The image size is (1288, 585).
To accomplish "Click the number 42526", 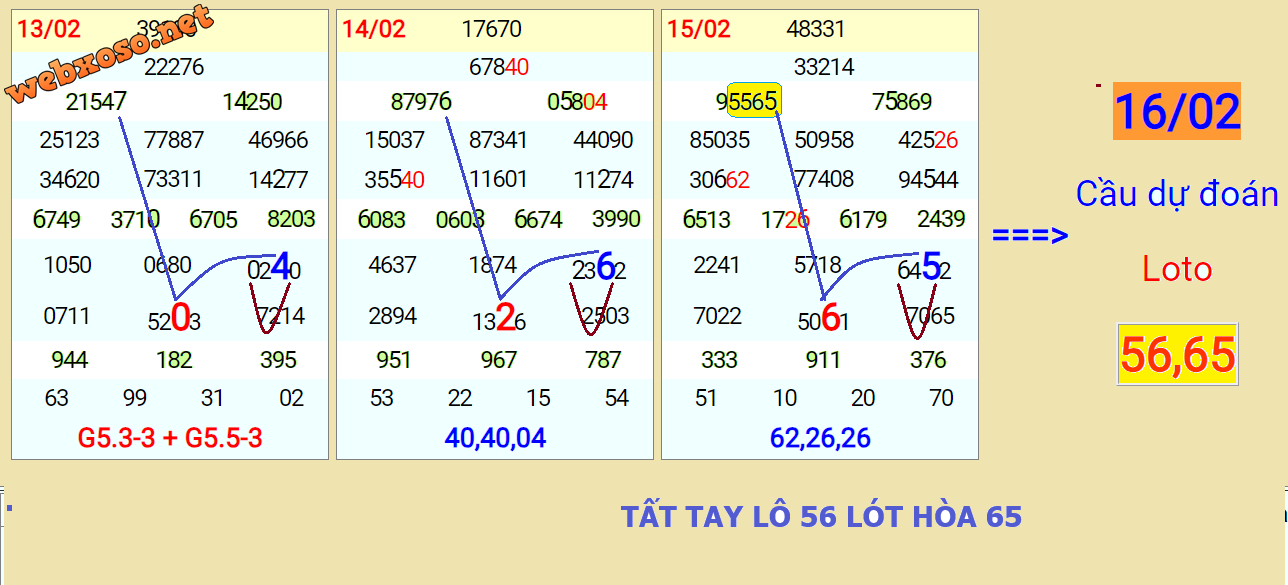I will click(928, 139).
